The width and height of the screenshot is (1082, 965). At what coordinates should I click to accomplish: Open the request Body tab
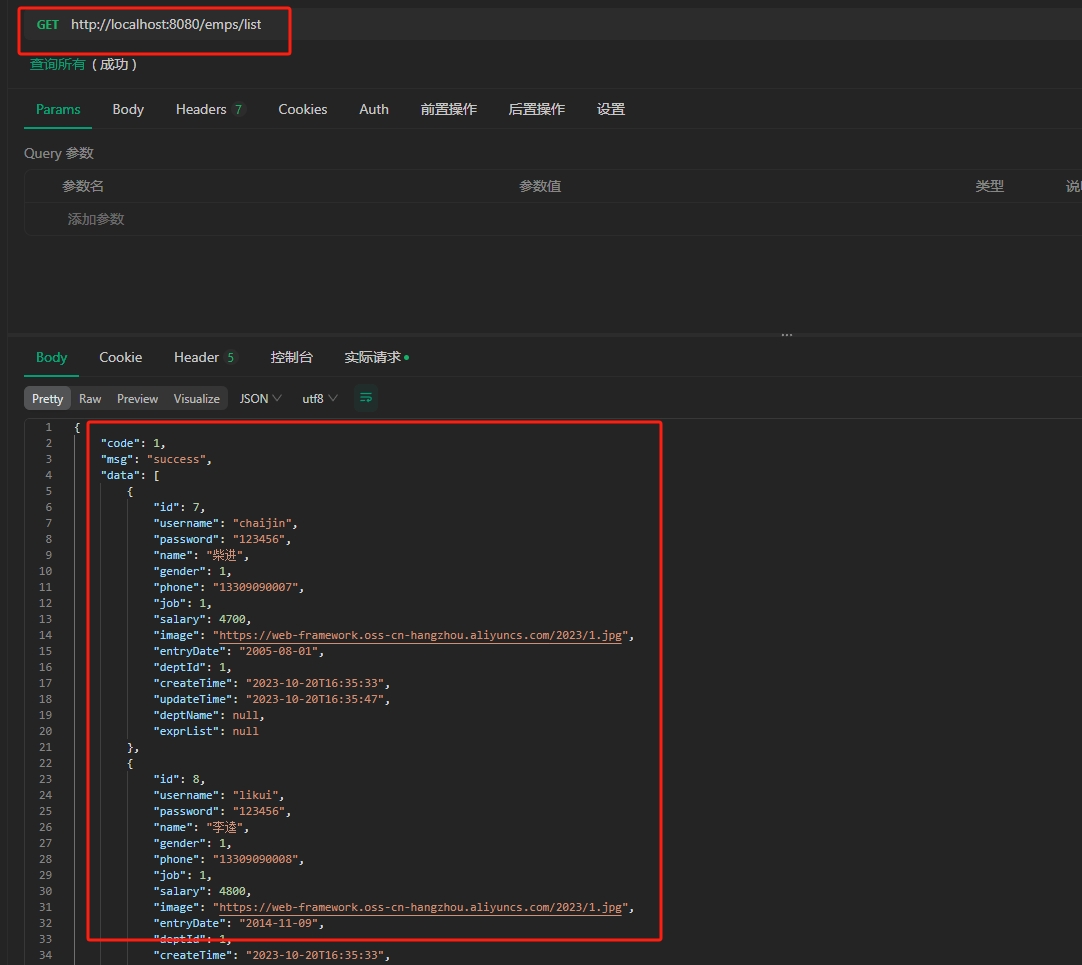pyautogui.click(x=128, y=110)
